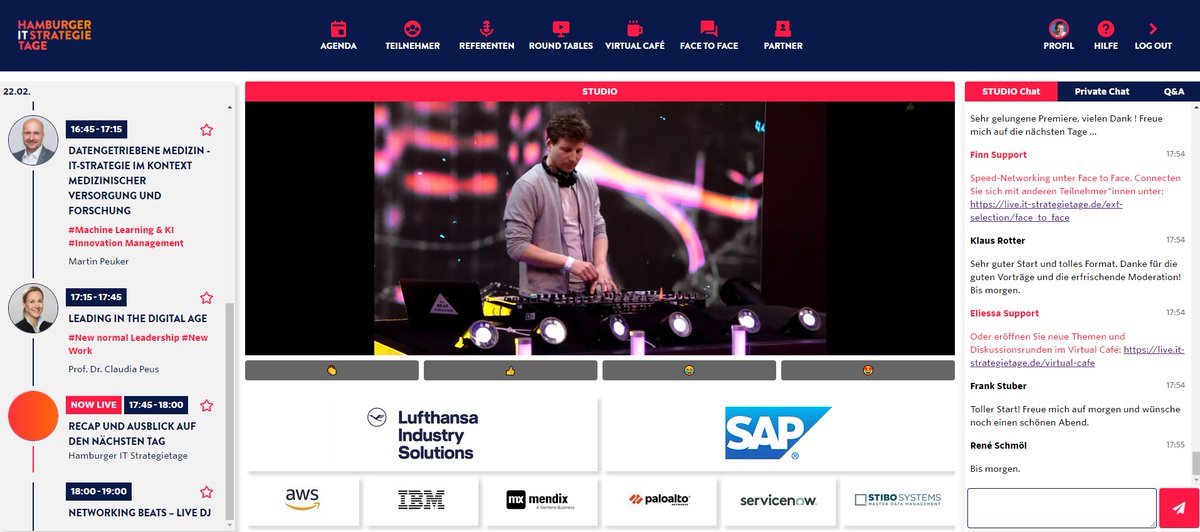Open the Profil avatar icon
Screen dimensions: 1200x532
point(1058,29)
